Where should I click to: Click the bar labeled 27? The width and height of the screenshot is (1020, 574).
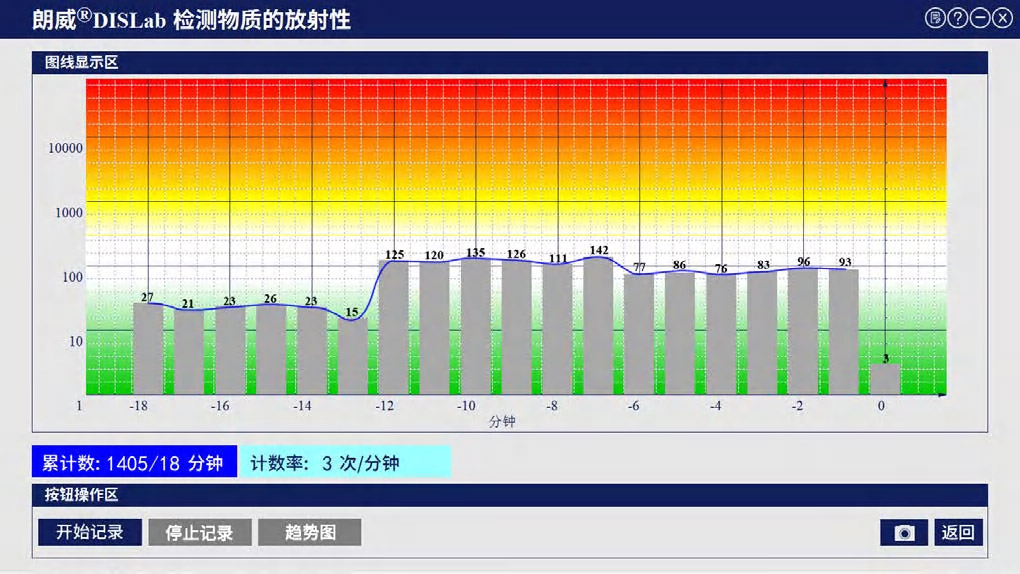coord(148,348)
